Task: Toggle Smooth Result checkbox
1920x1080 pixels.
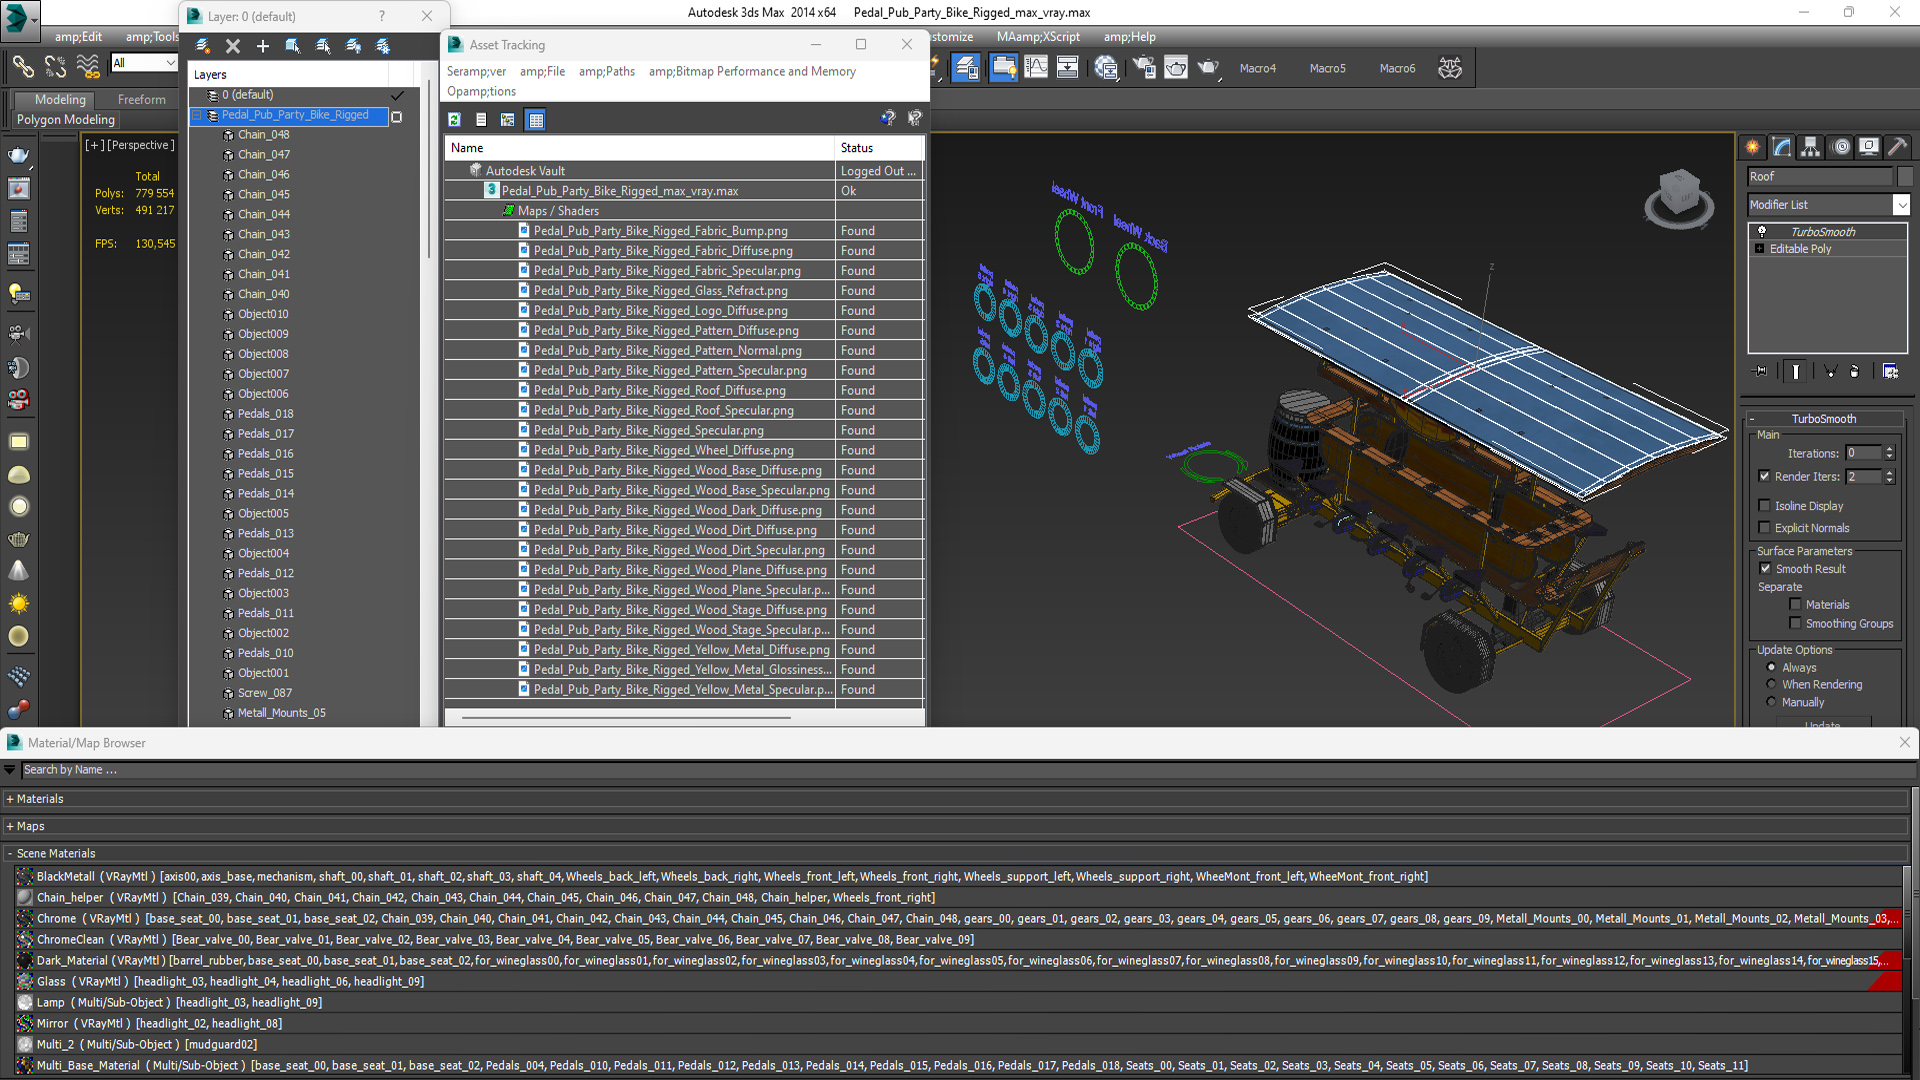Action: coord(1765,569)
